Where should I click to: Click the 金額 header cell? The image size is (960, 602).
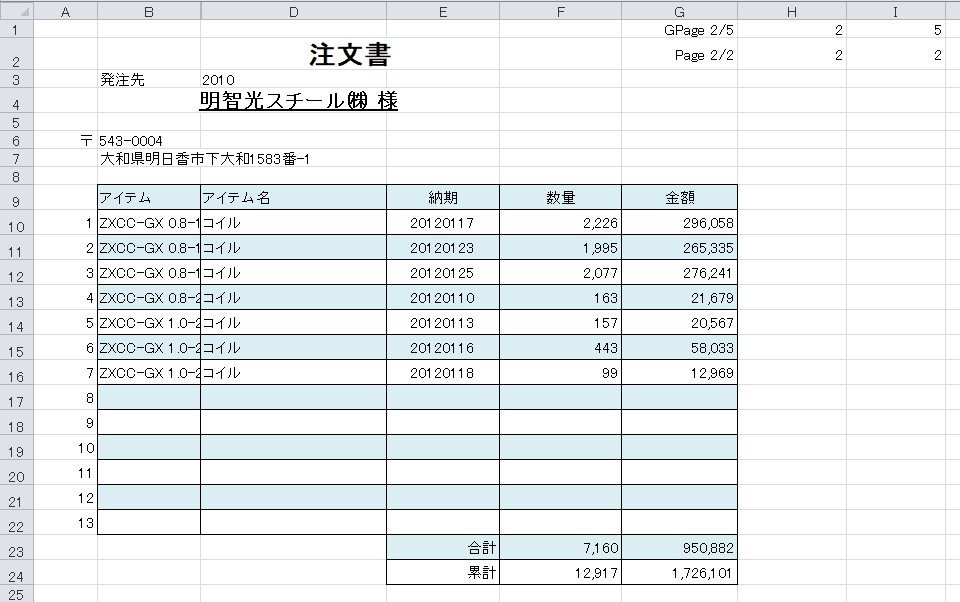pos(679,197)
